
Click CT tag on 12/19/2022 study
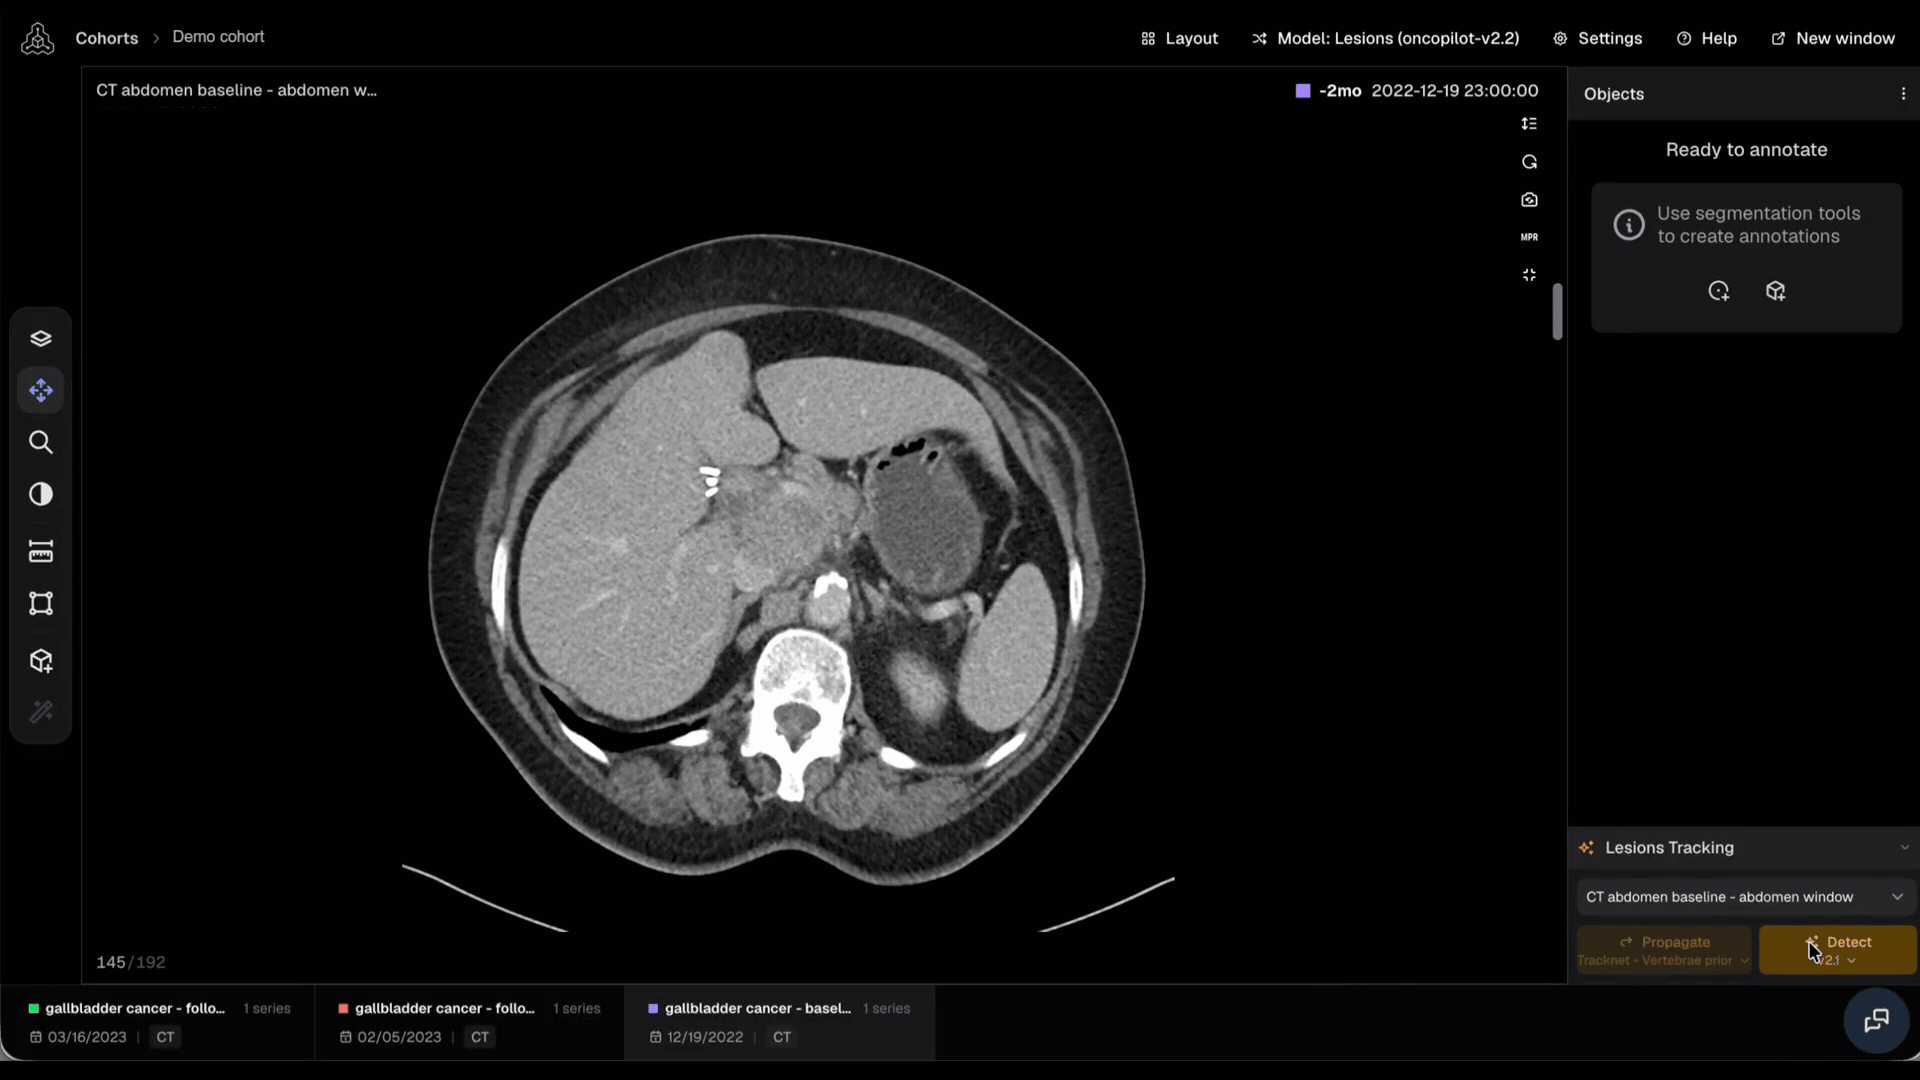(782, 1038)
